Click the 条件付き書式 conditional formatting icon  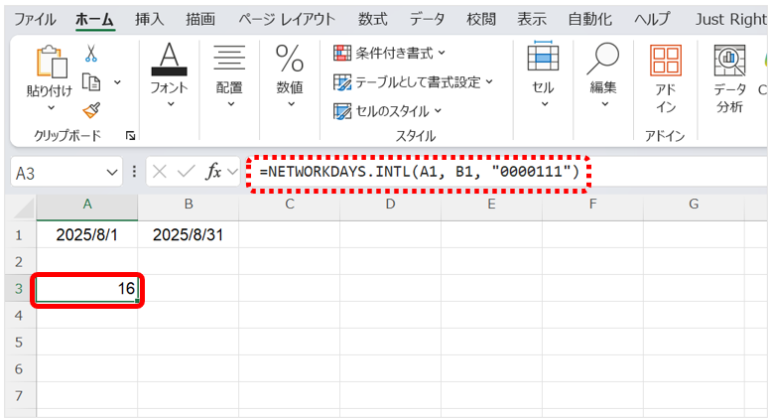tap(342, 53)
